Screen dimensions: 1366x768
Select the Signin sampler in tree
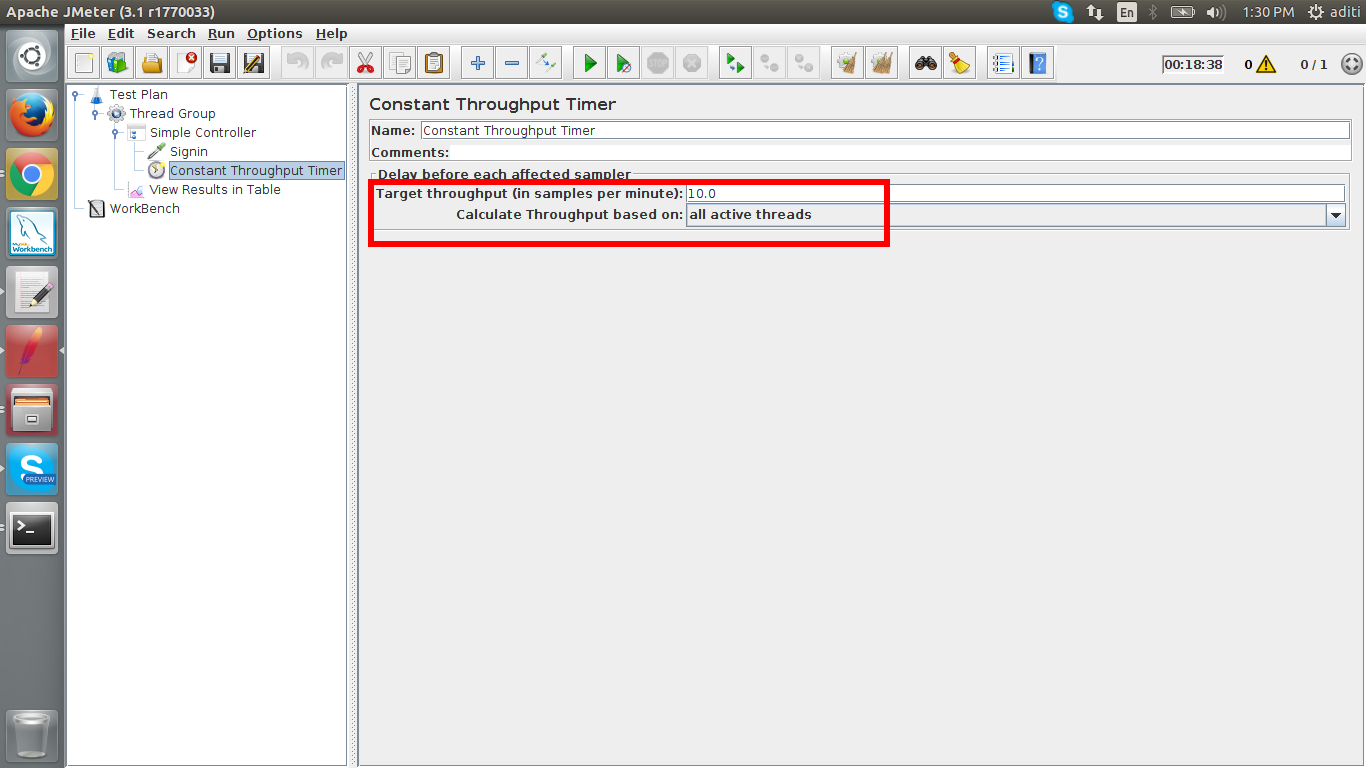coord(189,152)
